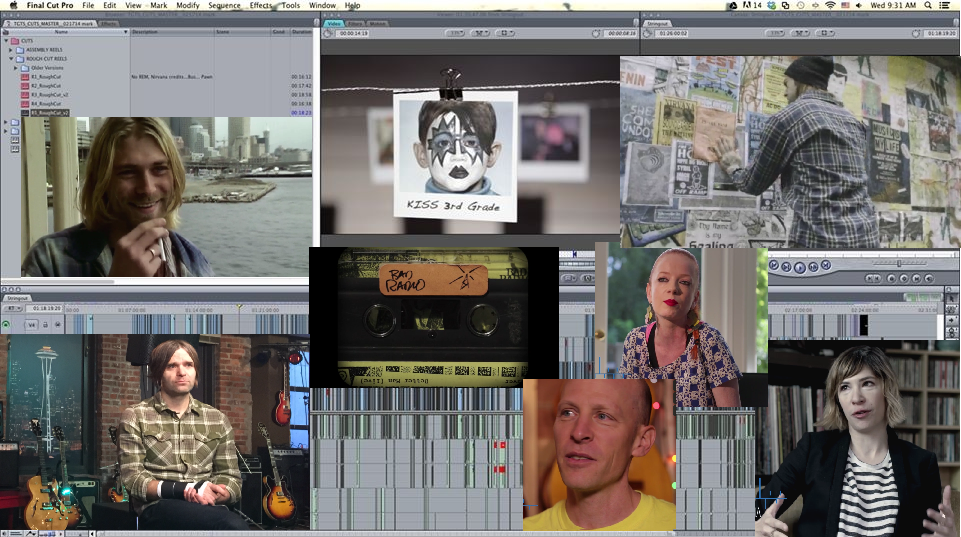Select the Stringout tab in Canvas
961x537 pixels.
tap(657, 23)
